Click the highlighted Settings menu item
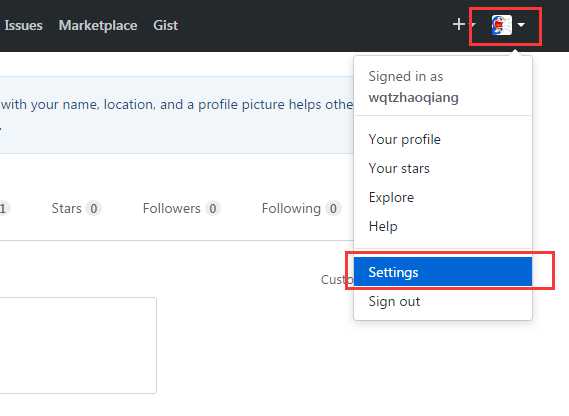Viewport: 569px width, 416px height. [443, 272]
